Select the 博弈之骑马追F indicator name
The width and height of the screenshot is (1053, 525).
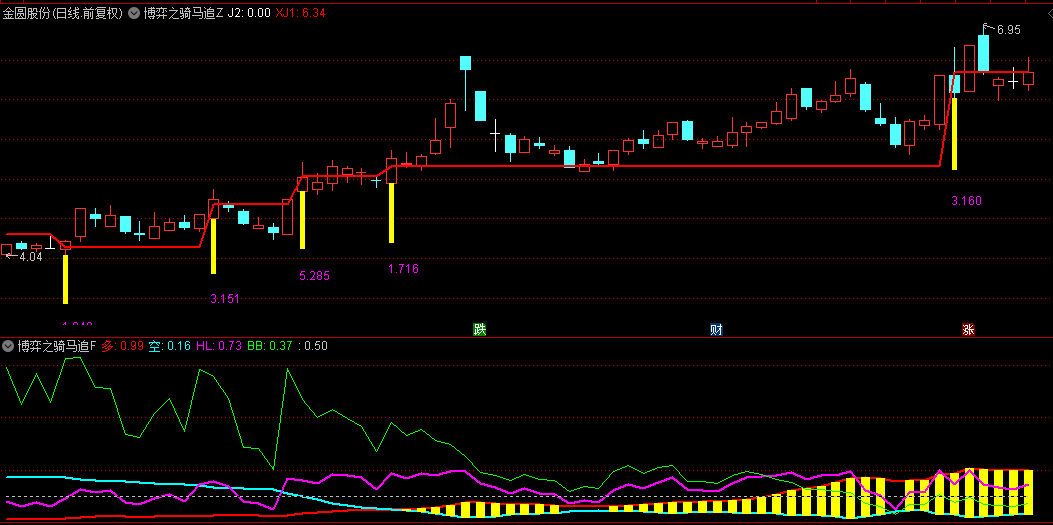tap(57, 346)
